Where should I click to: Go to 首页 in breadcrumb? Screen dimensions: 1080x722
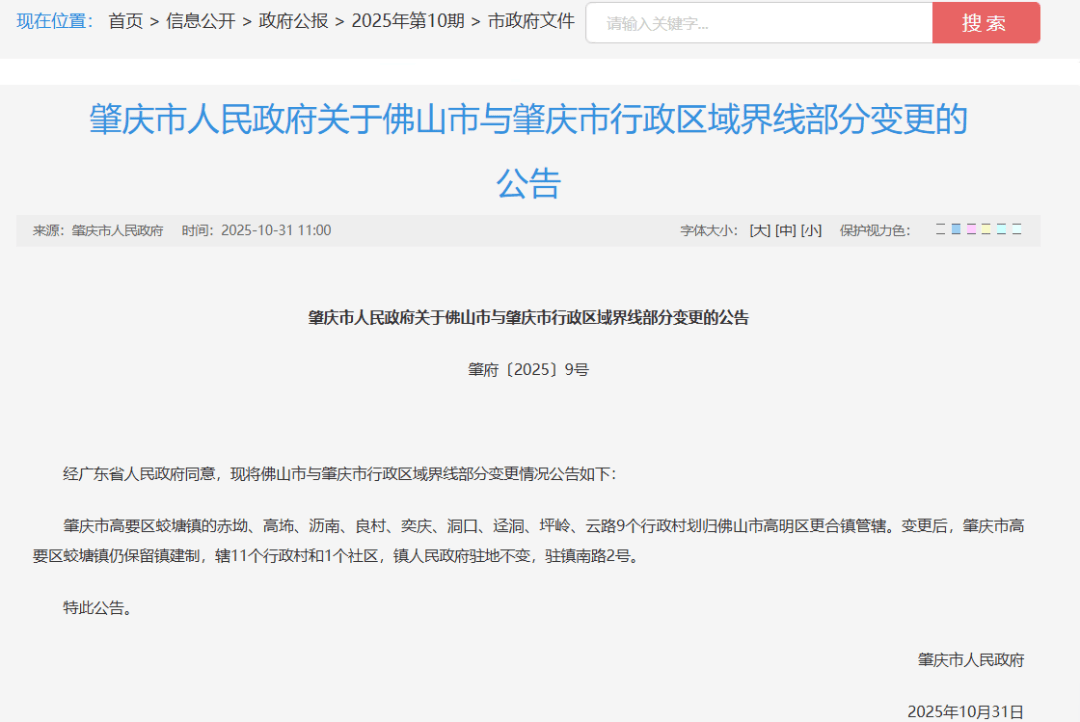[x=126, y=21]
